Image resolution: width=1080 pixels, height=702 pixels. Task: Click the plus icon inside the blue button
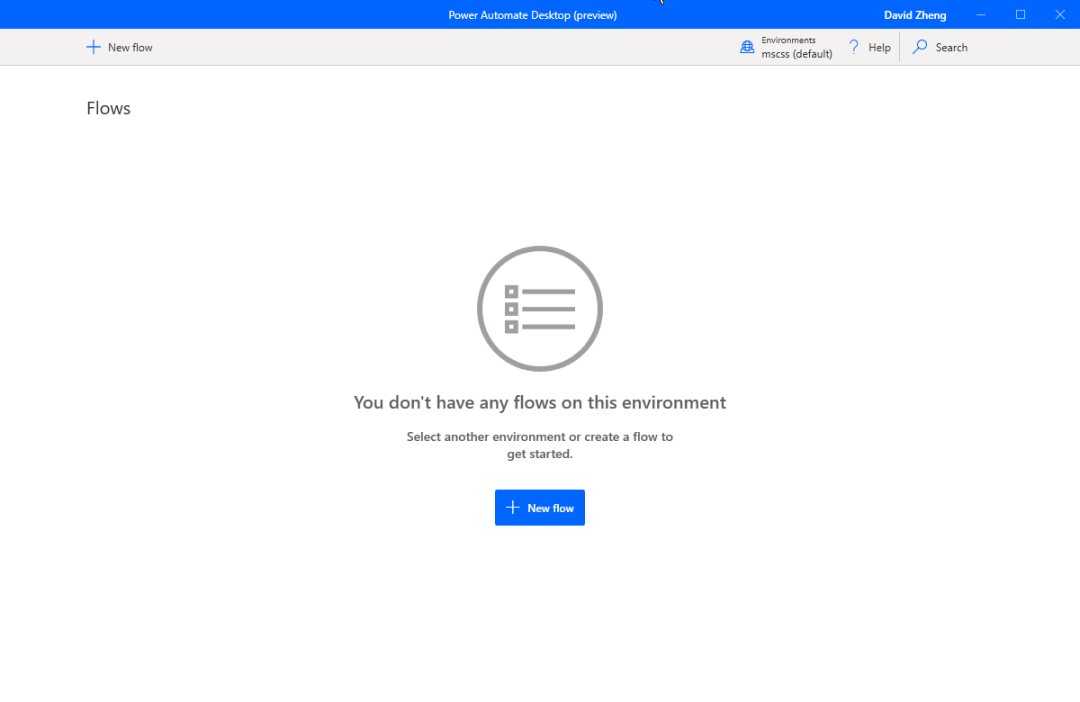tap(512, 508)
